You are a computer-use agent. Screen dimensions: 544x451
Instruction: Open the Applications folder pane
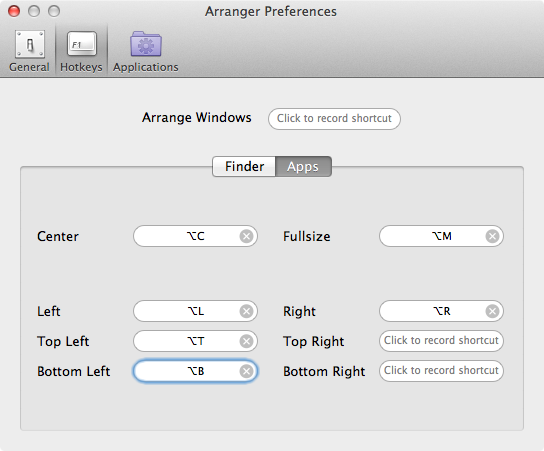point(145,51)
